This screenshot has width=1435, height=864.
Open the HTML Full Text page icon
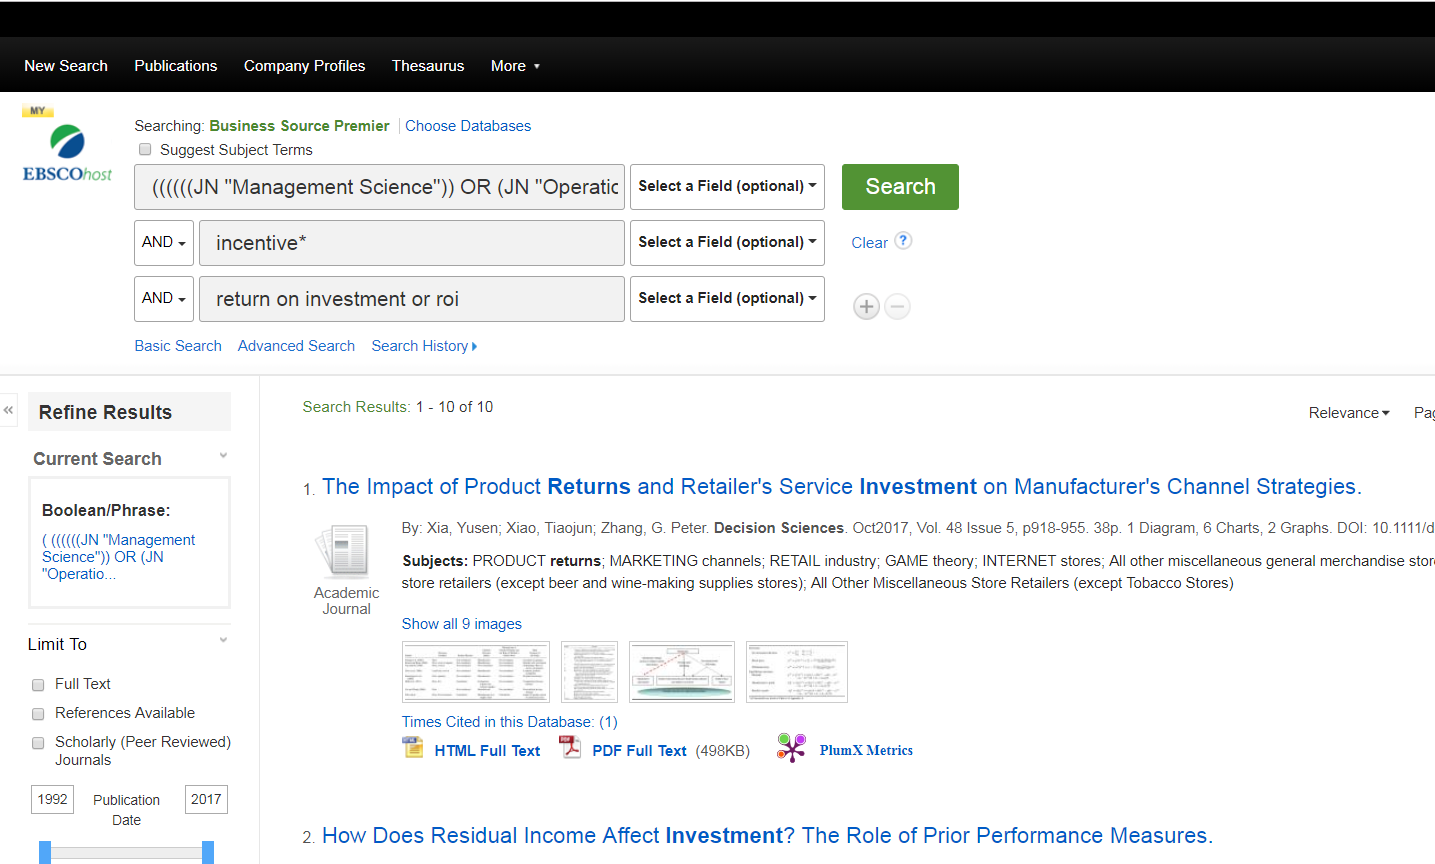(x=413, y=748)
